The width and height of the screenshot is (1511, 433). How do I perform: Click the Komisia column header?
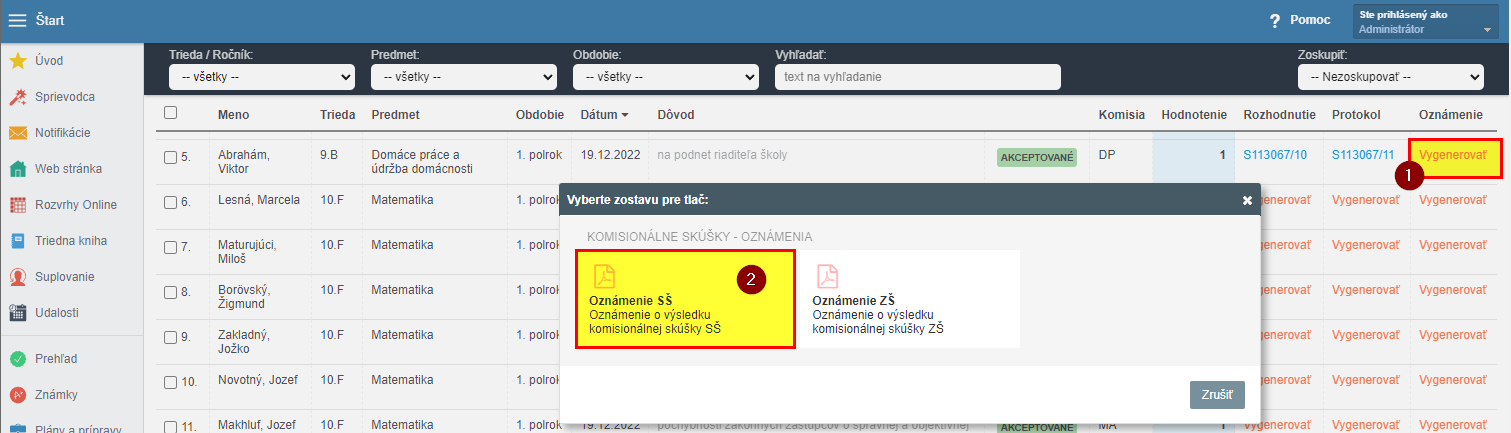click(1121, 115)
